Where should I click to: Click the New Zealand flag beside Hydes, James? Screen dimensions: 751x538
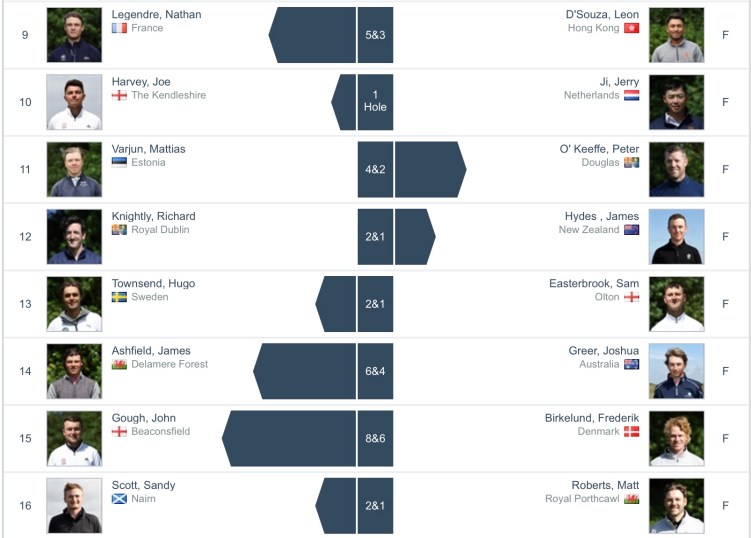631,230
